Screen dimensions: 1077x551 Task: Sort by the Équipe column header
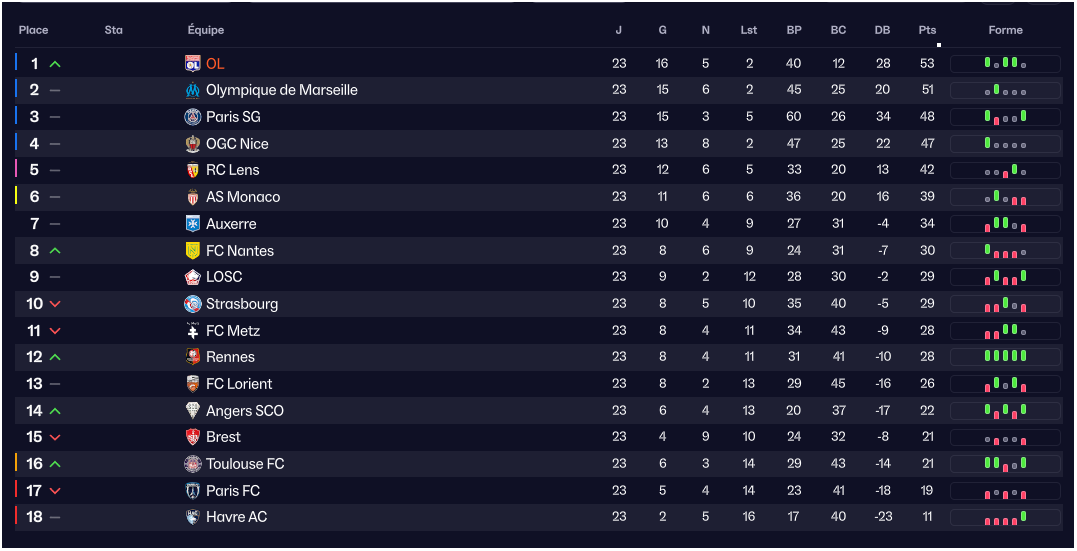(206, 30)
